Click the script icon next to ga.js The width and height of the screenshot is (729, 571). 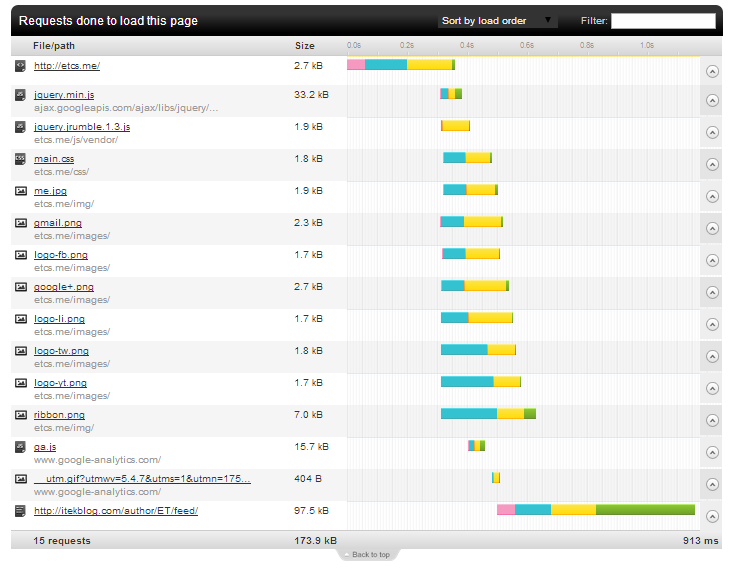20,447
